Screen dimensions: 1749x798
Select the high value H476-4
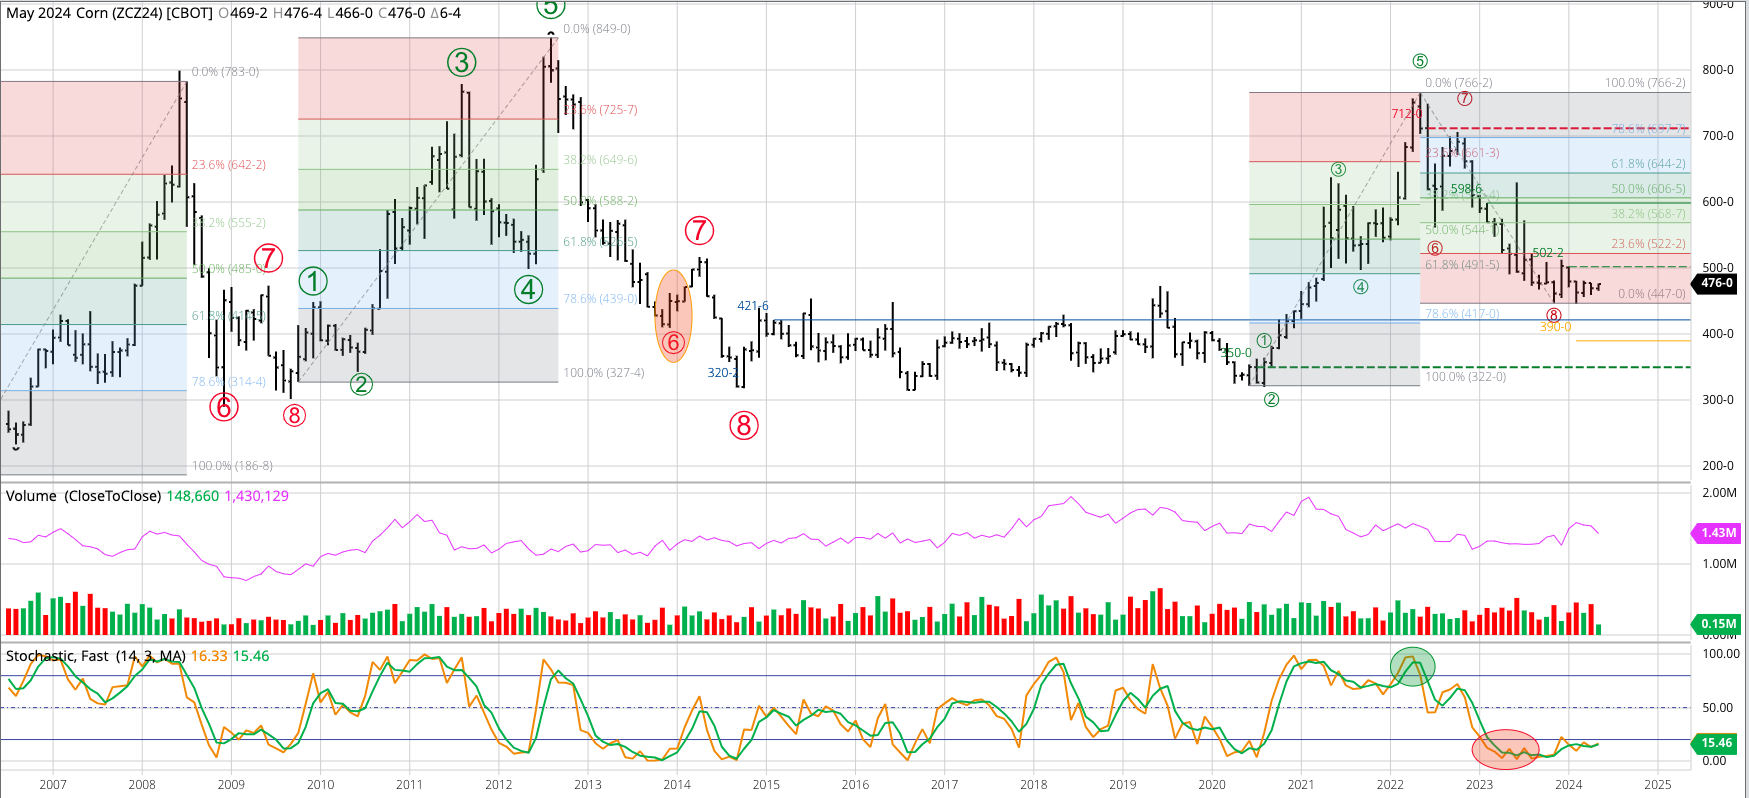tap(299, 13)
